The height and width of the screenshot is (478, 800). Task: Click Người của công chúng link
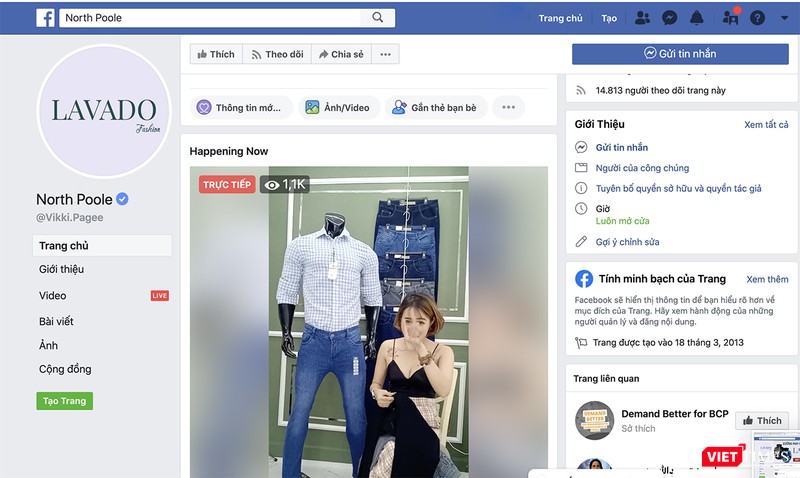click(x=642, y=168)
